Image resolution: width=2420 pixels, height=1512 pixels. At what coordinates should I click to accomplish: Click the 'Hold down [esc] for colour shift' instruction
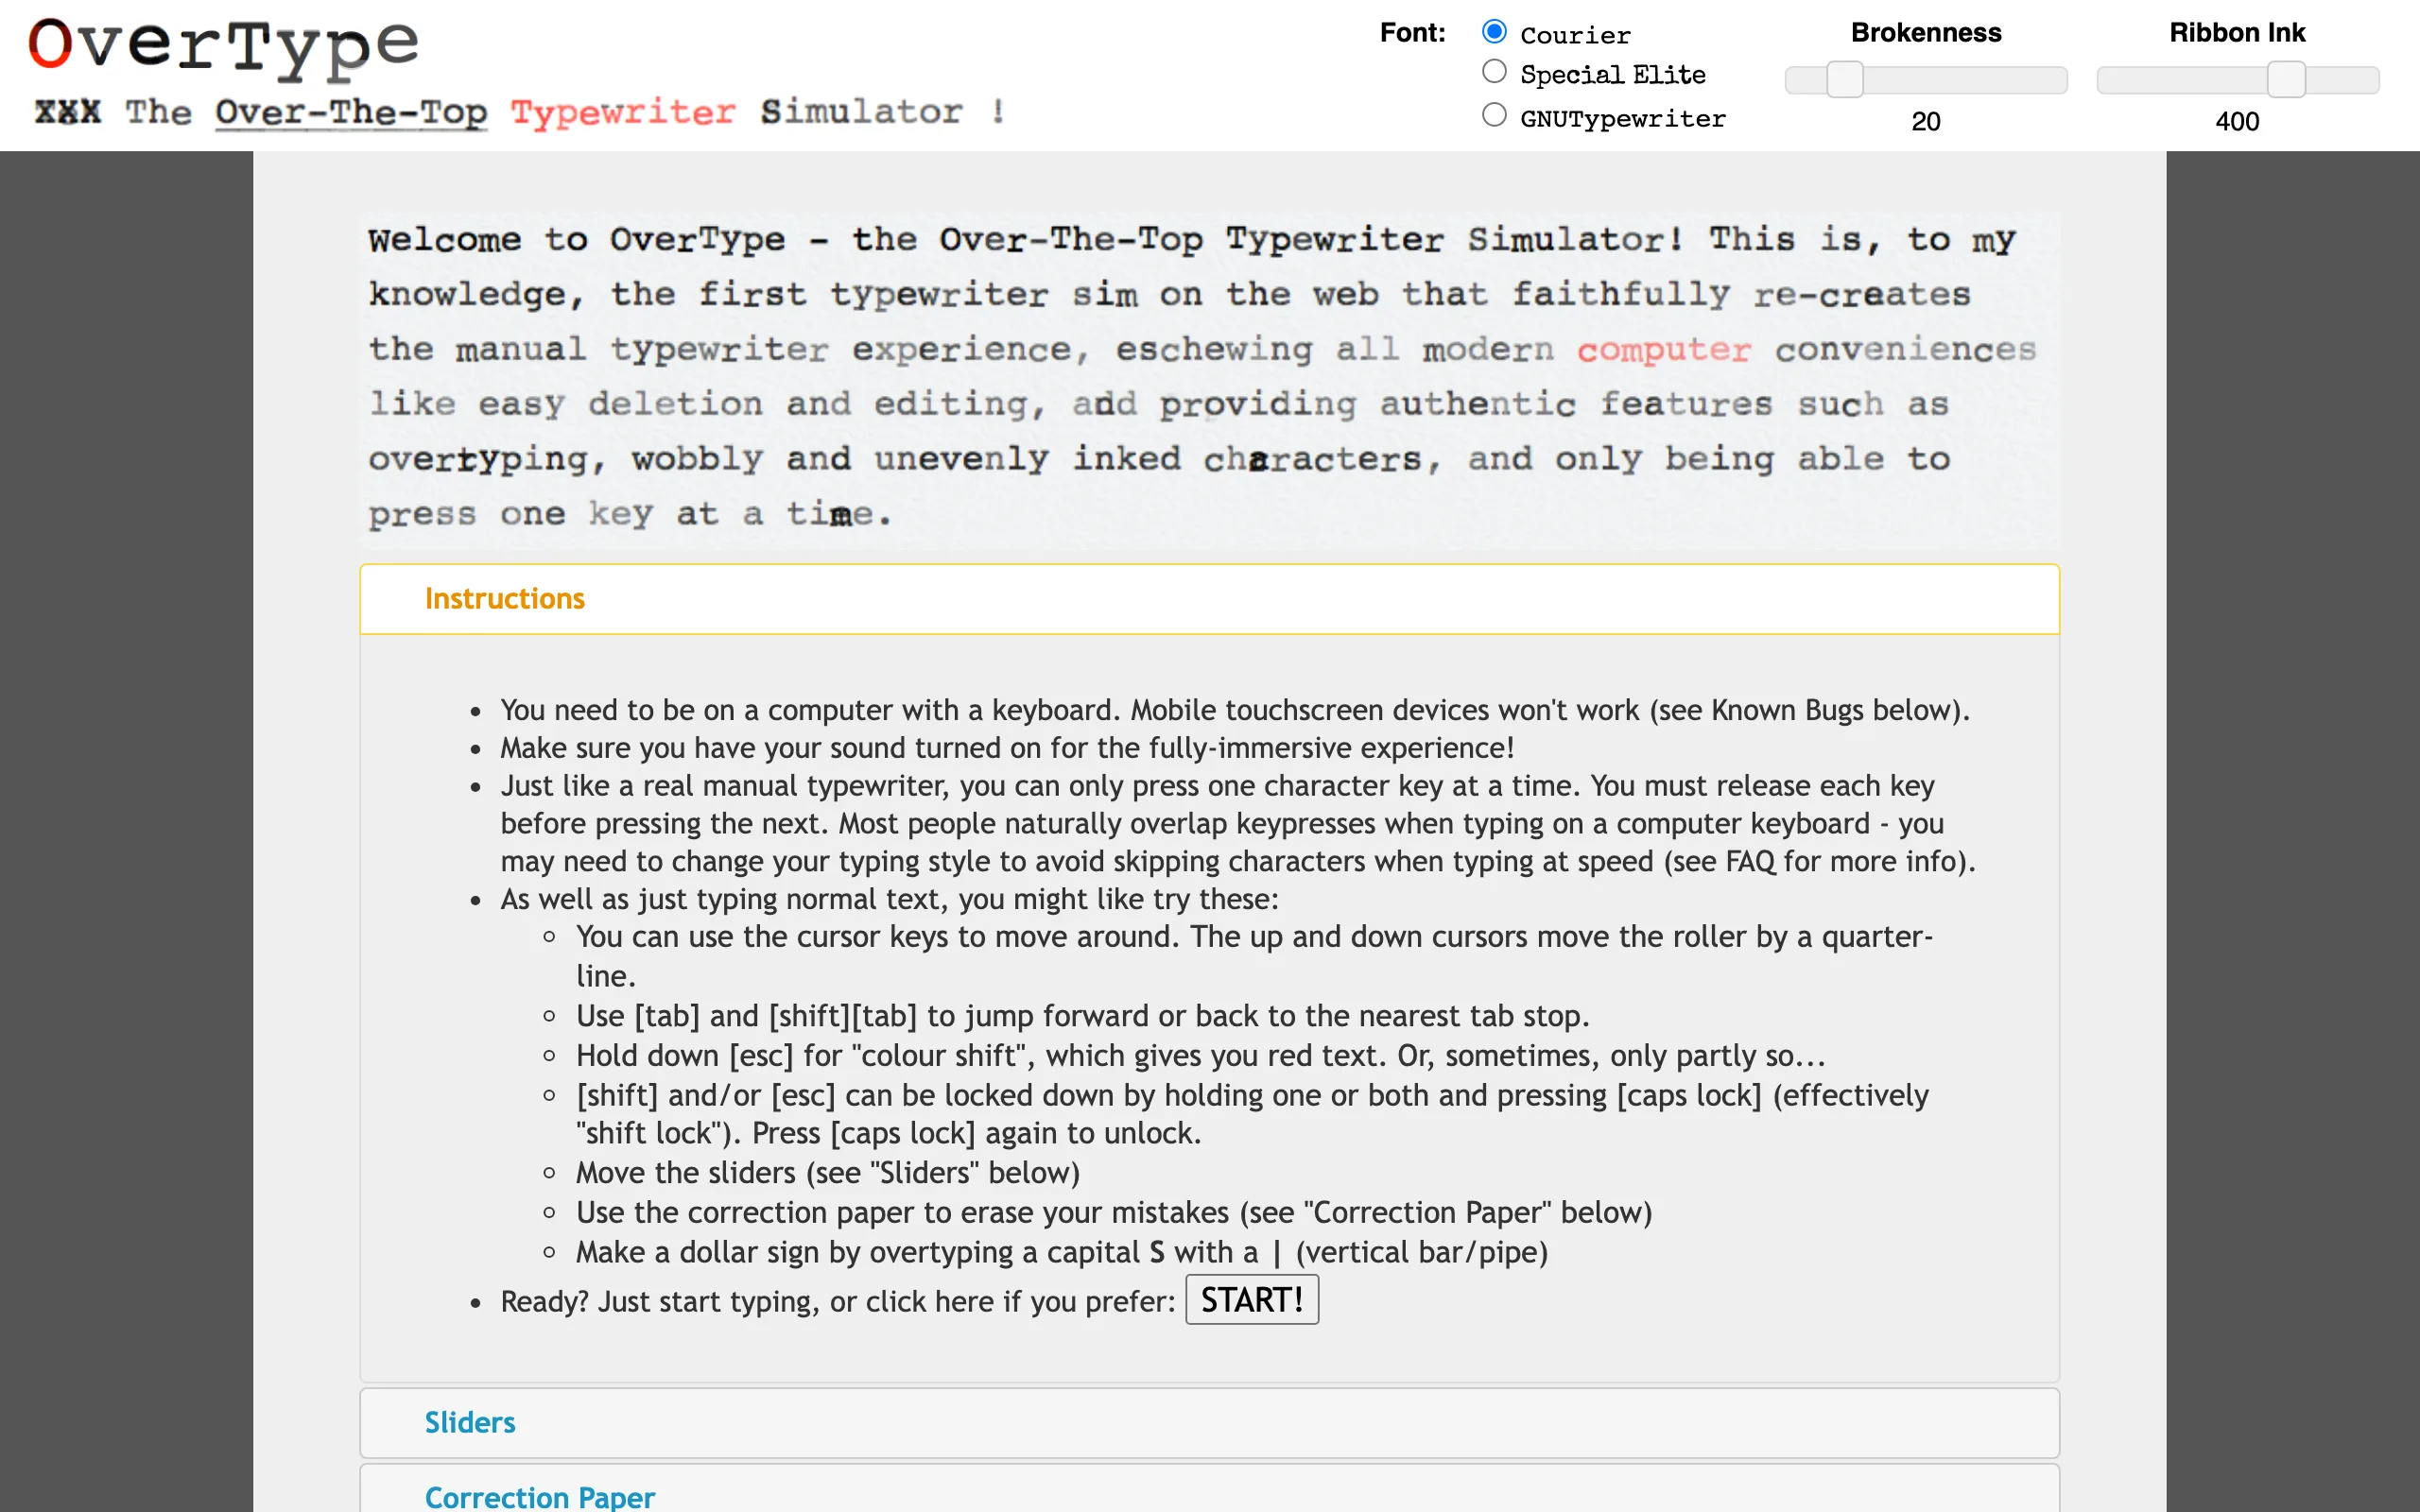tap(1200, 1056)
